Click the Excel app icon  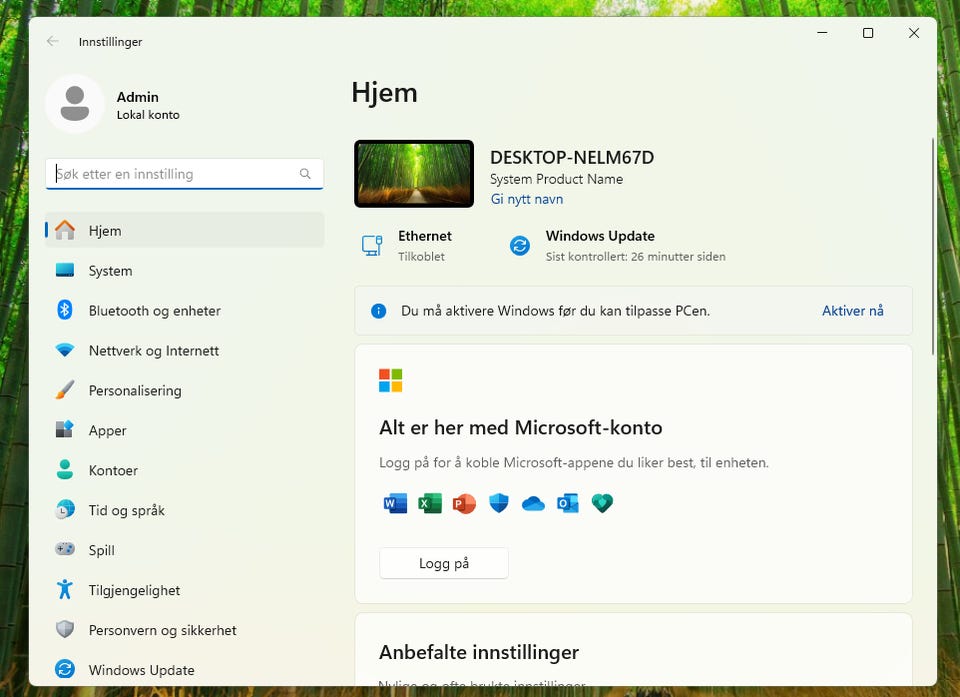(430, 503)
